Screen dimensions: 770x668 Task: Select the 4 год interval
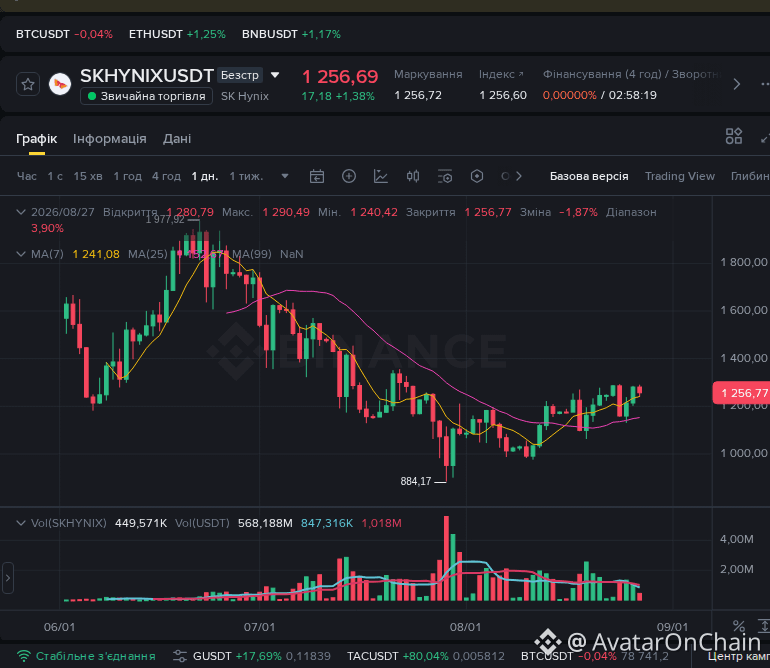(166, 176)
